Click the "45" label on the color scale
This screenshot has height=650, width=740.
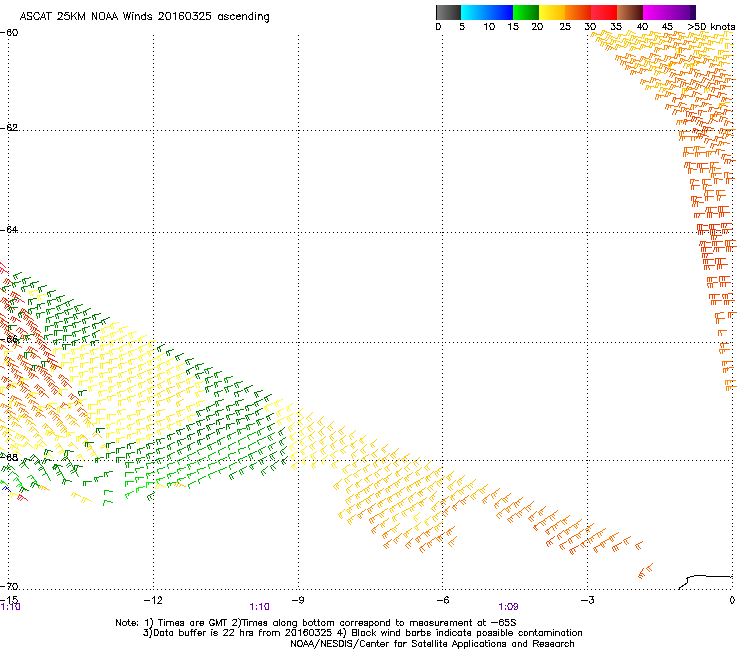[667, 27]
